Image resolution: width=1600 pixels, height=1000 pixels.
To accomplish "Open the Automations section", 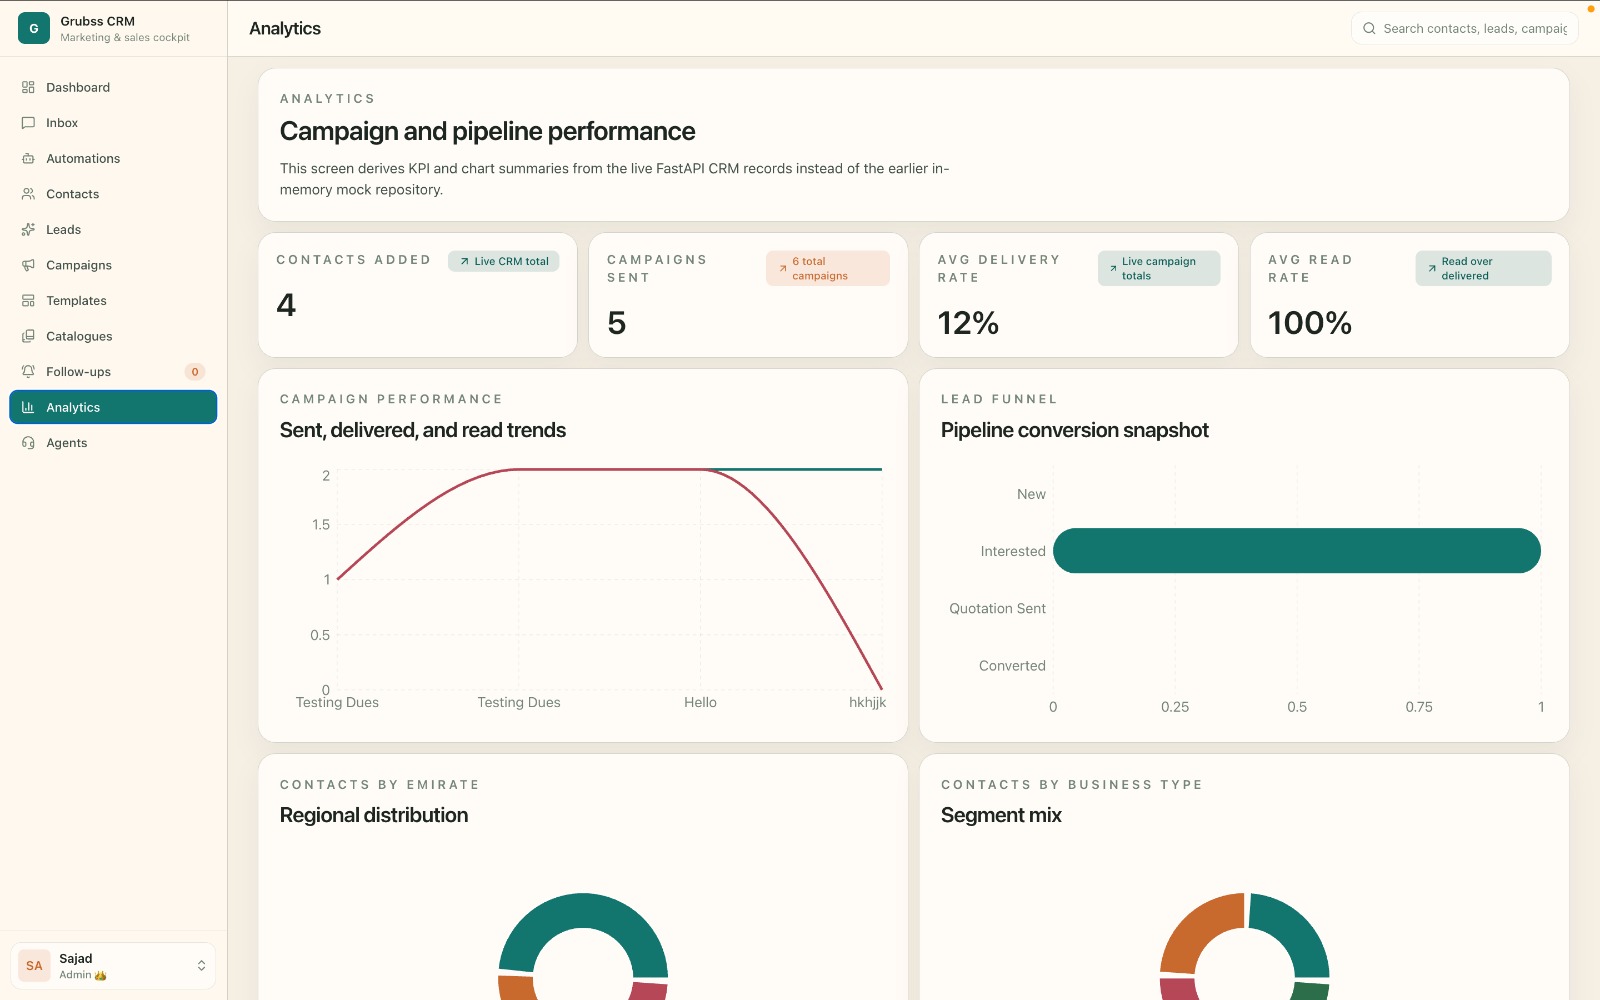I will pyautogui.click(x=113, y=158).
